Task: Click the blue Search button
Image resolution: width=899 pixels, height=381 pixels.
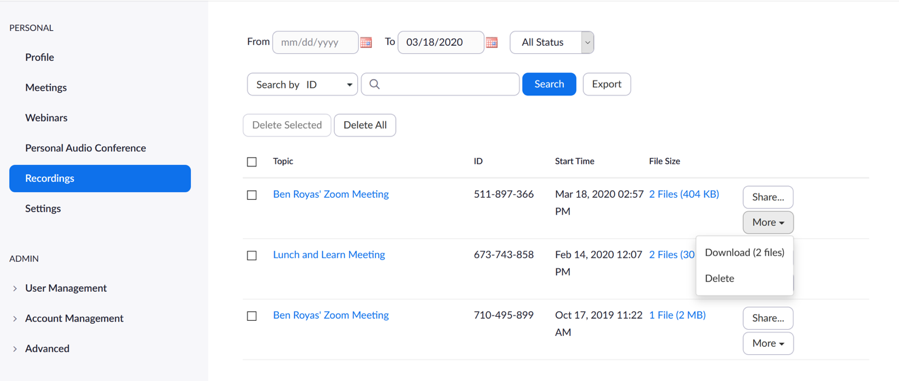Action: 549,84
